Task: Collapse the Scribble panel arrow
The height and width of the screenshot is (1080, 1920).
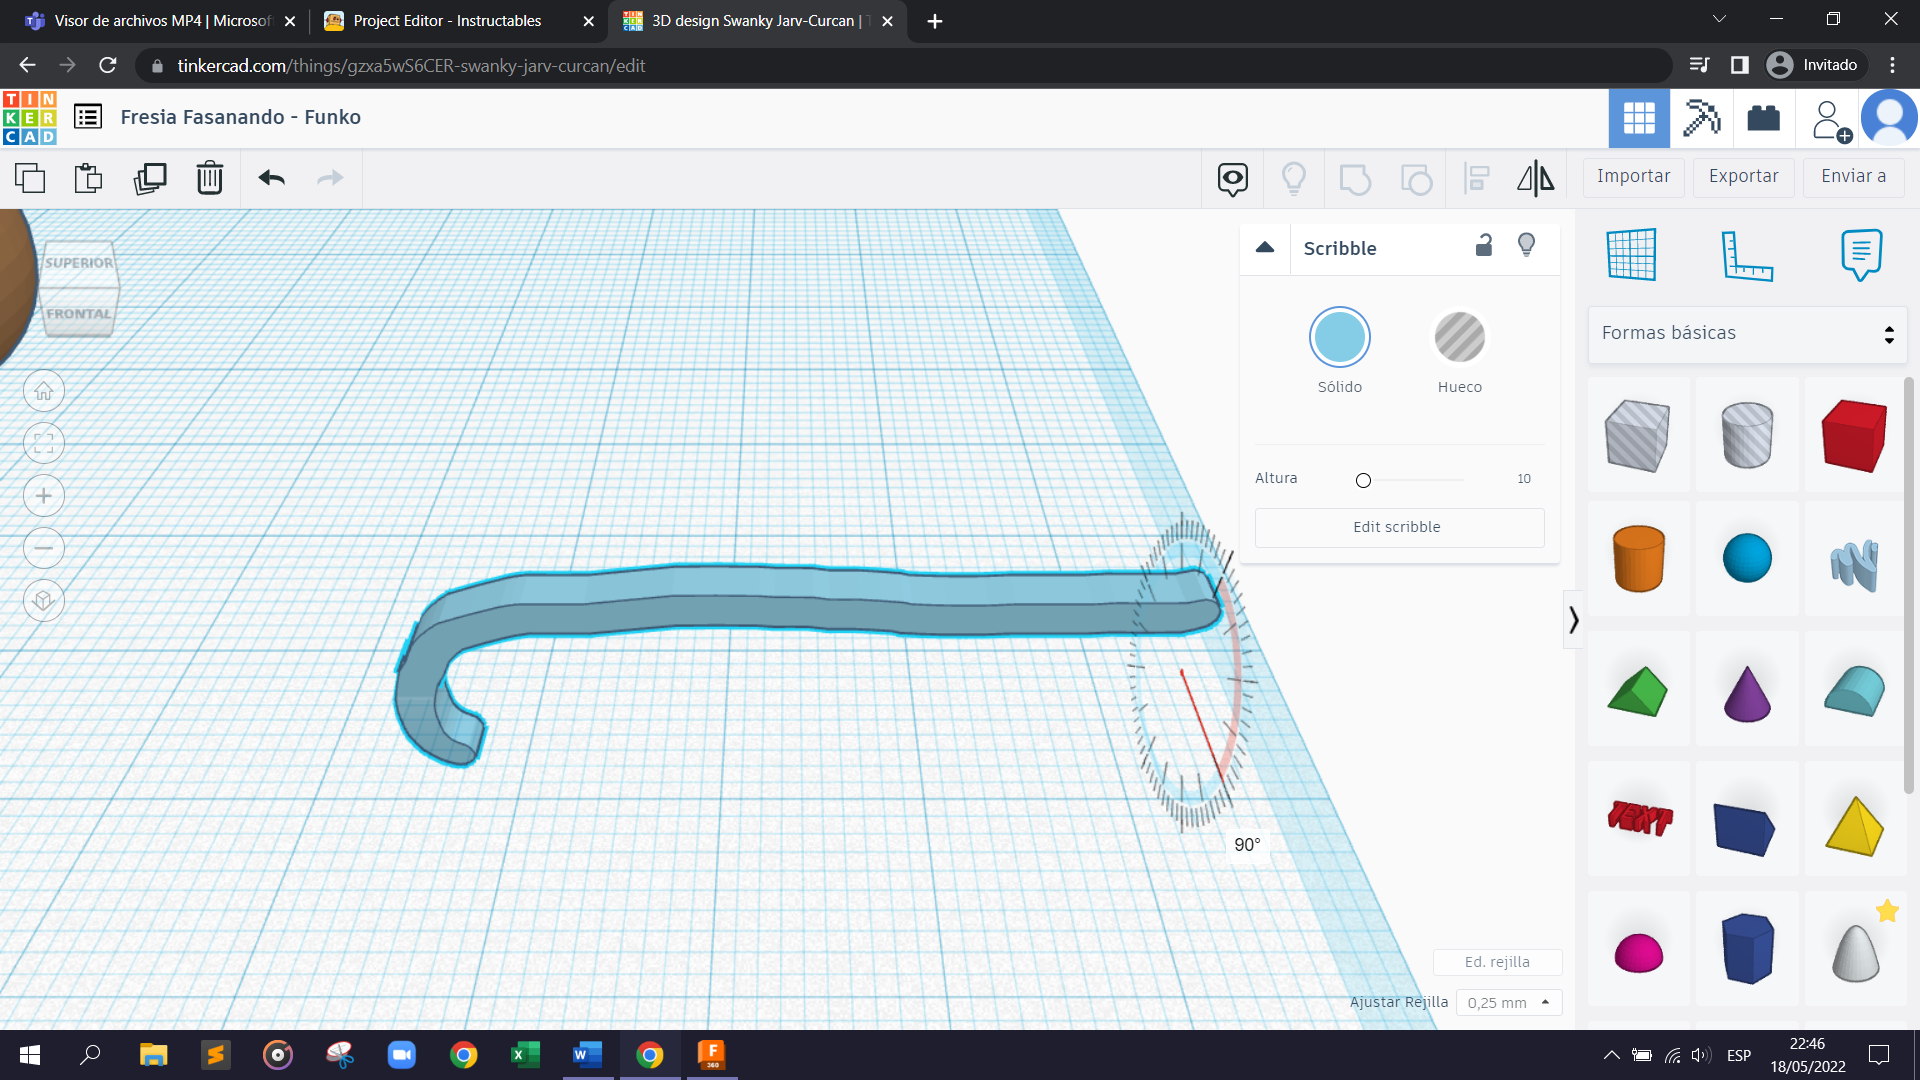Action: (1265, 247)
